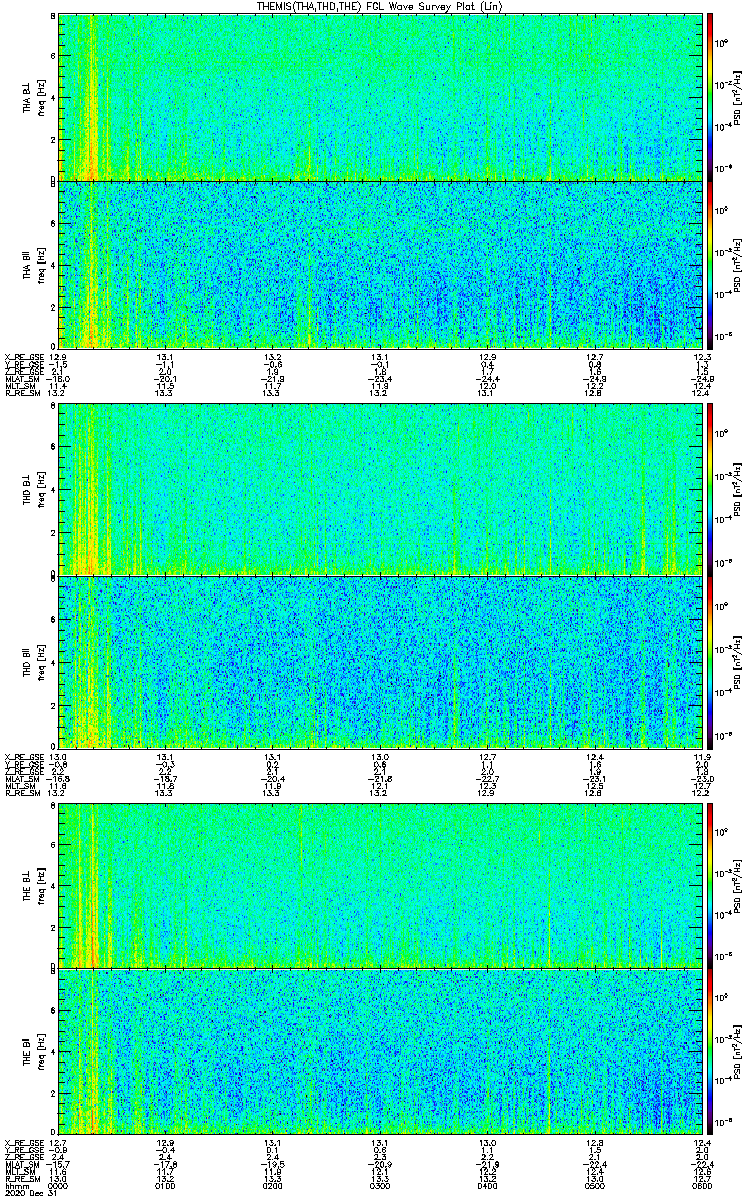
Task: Click the THA B-parallel freq [Hz] axis label
Action: (40, 264)
